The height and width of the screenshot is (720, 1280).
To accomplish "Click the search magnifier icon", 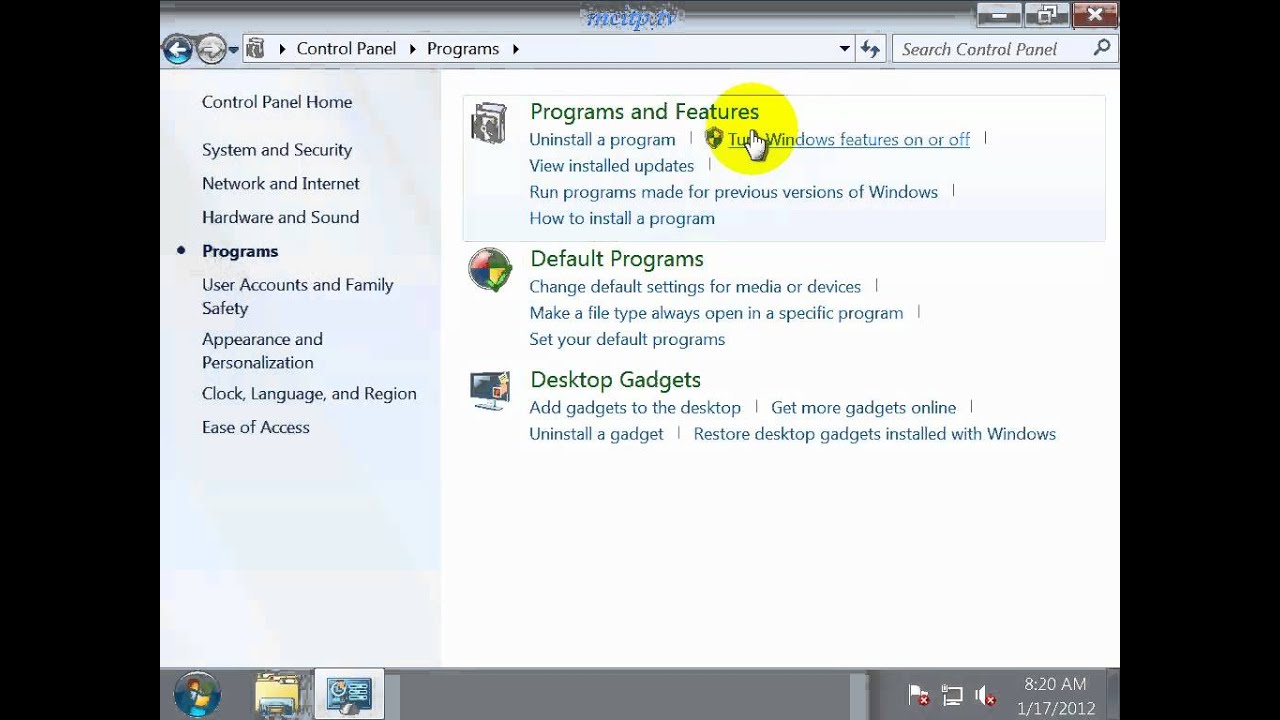I will (x=1102, y=47).
